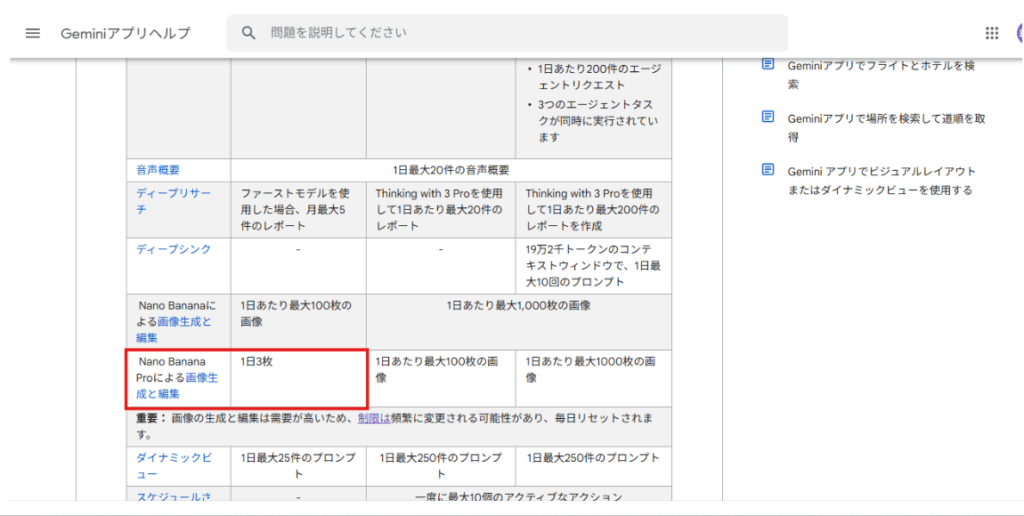Click article icon beside 場所を検索して道順を取得

768,117
